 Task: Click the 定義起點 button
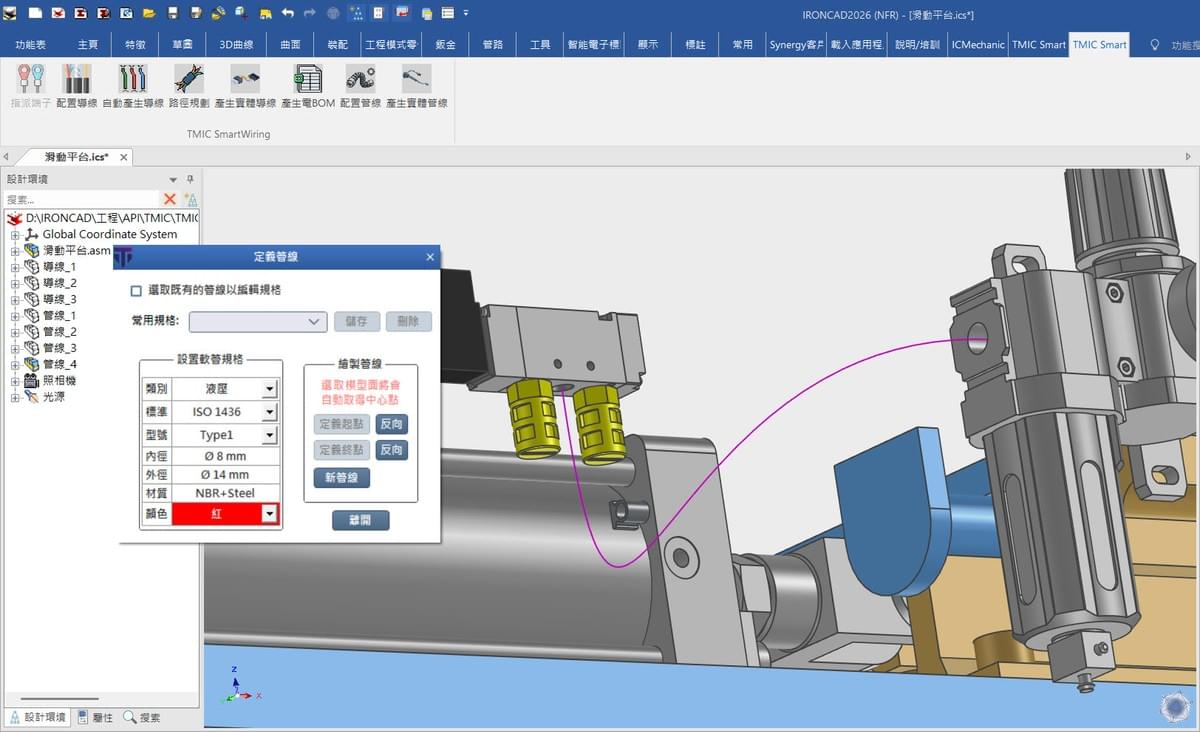pyautogui.click(x=342, y=424)
